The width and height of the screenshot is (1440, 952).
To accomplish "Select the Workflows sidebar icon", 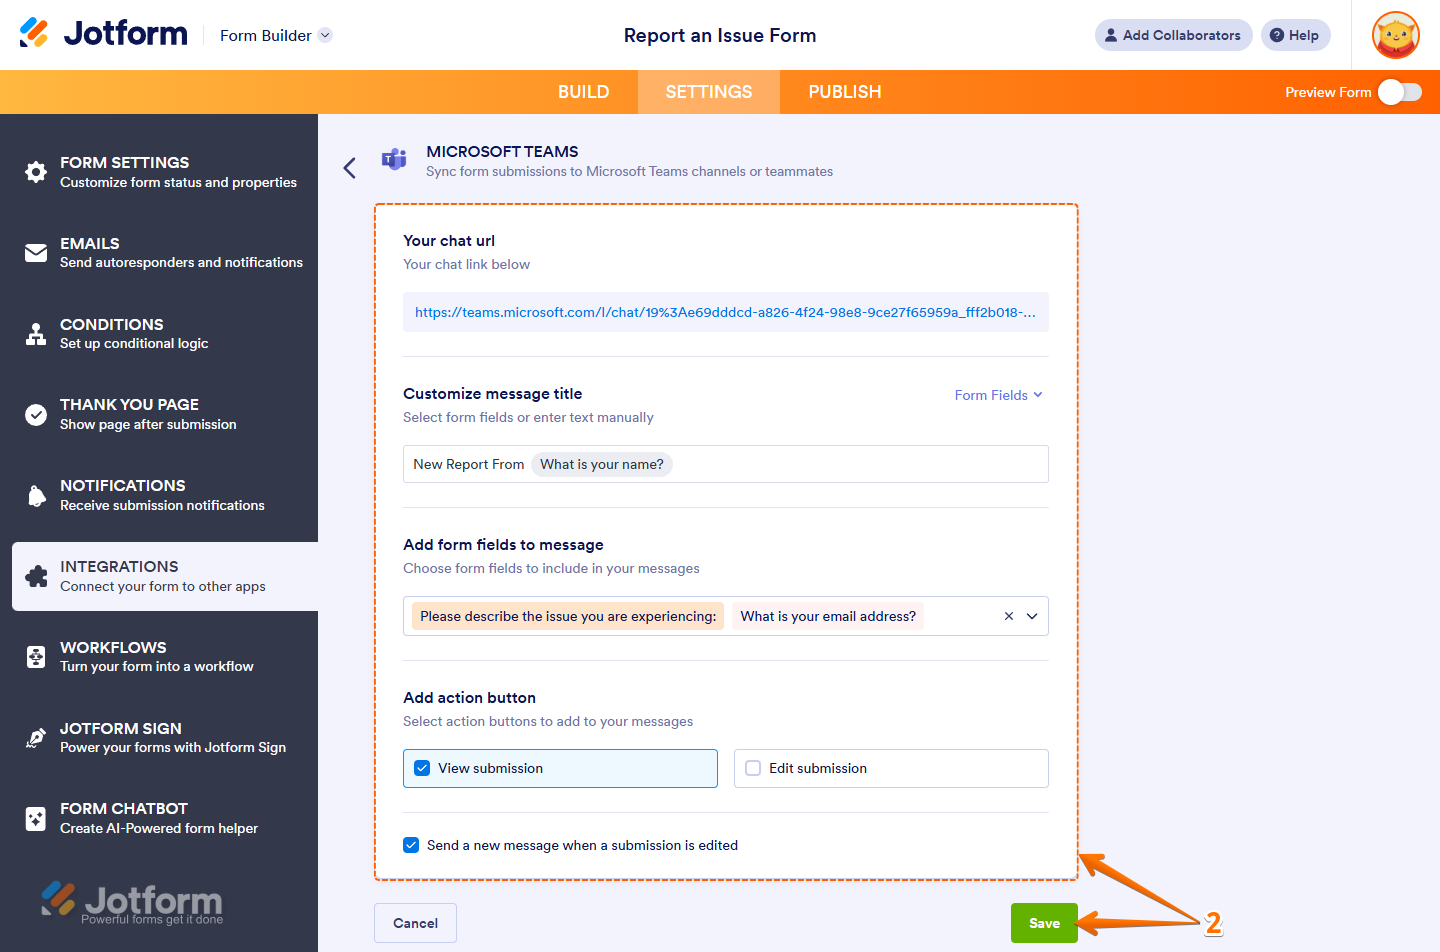I will (35, 656).
